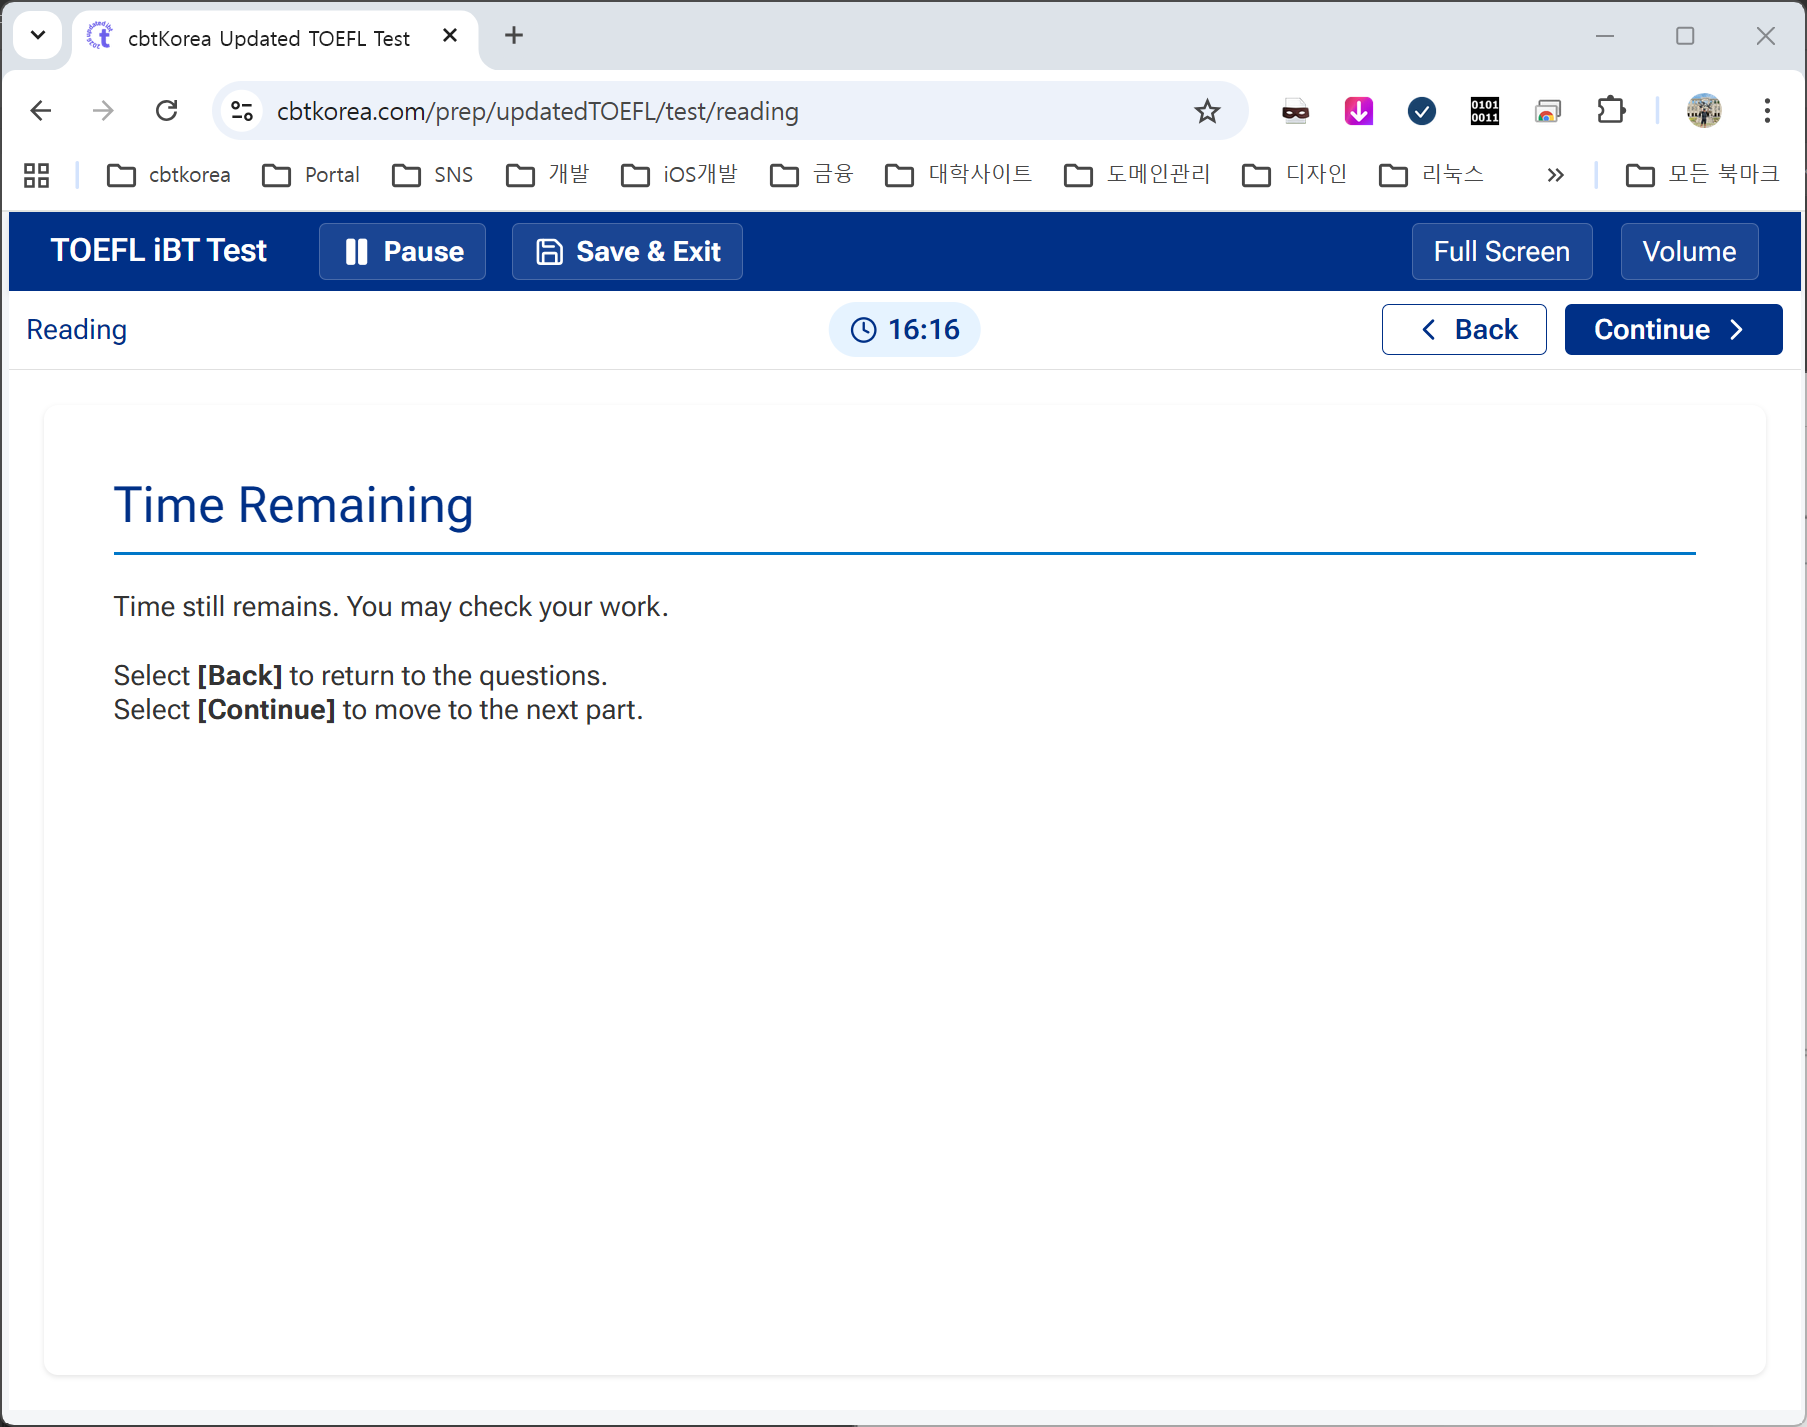Click the address bar URL

point(537,111)
